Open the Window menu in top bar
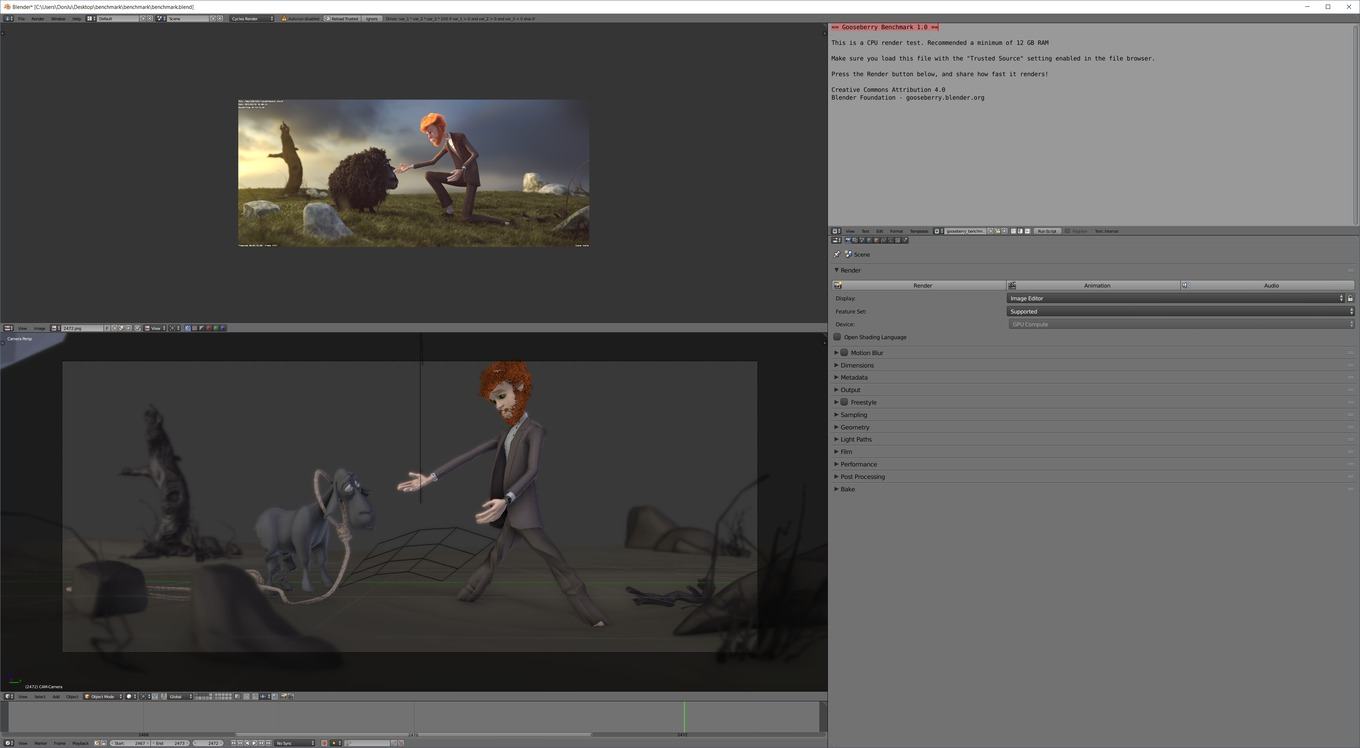 tap(58, 18)
